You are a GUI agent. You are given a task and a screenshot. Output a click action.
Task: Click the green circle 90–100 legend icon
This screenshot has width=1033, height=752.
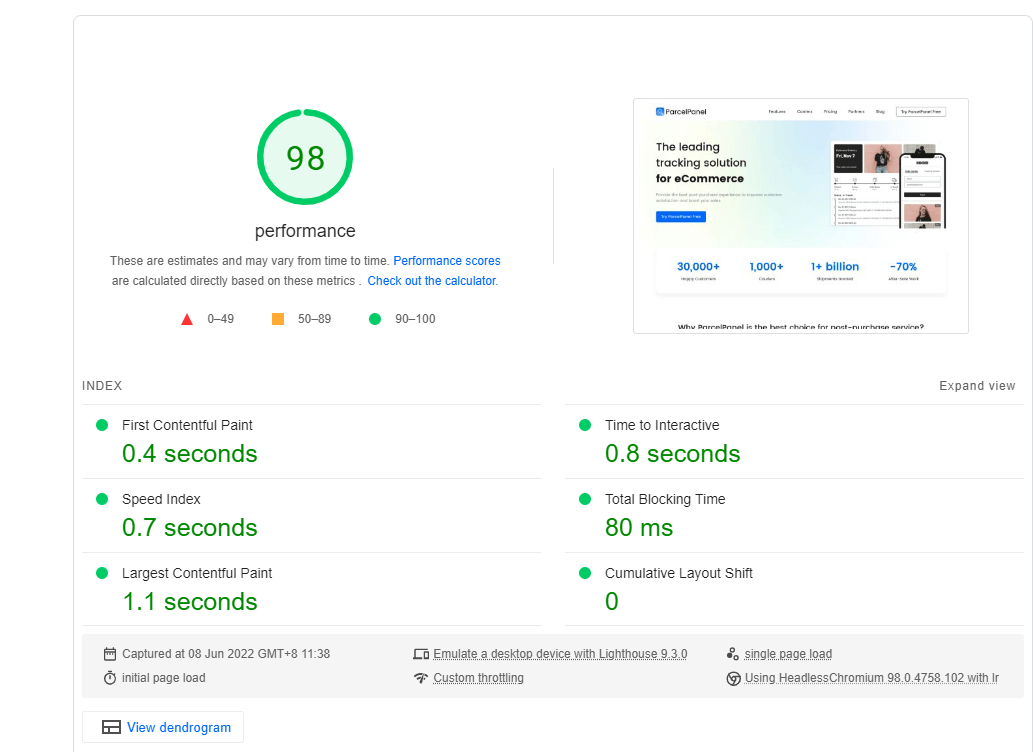(x=375, y=319)
